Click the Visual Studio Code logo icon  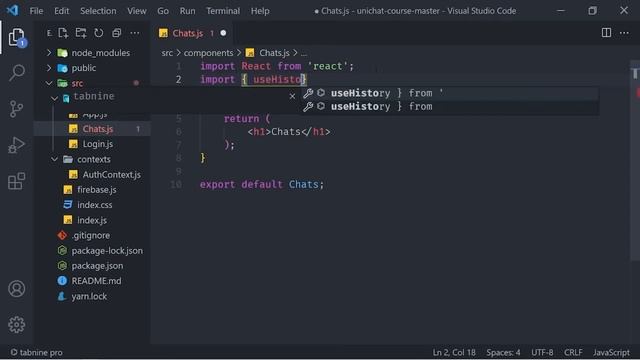(12, 10)
